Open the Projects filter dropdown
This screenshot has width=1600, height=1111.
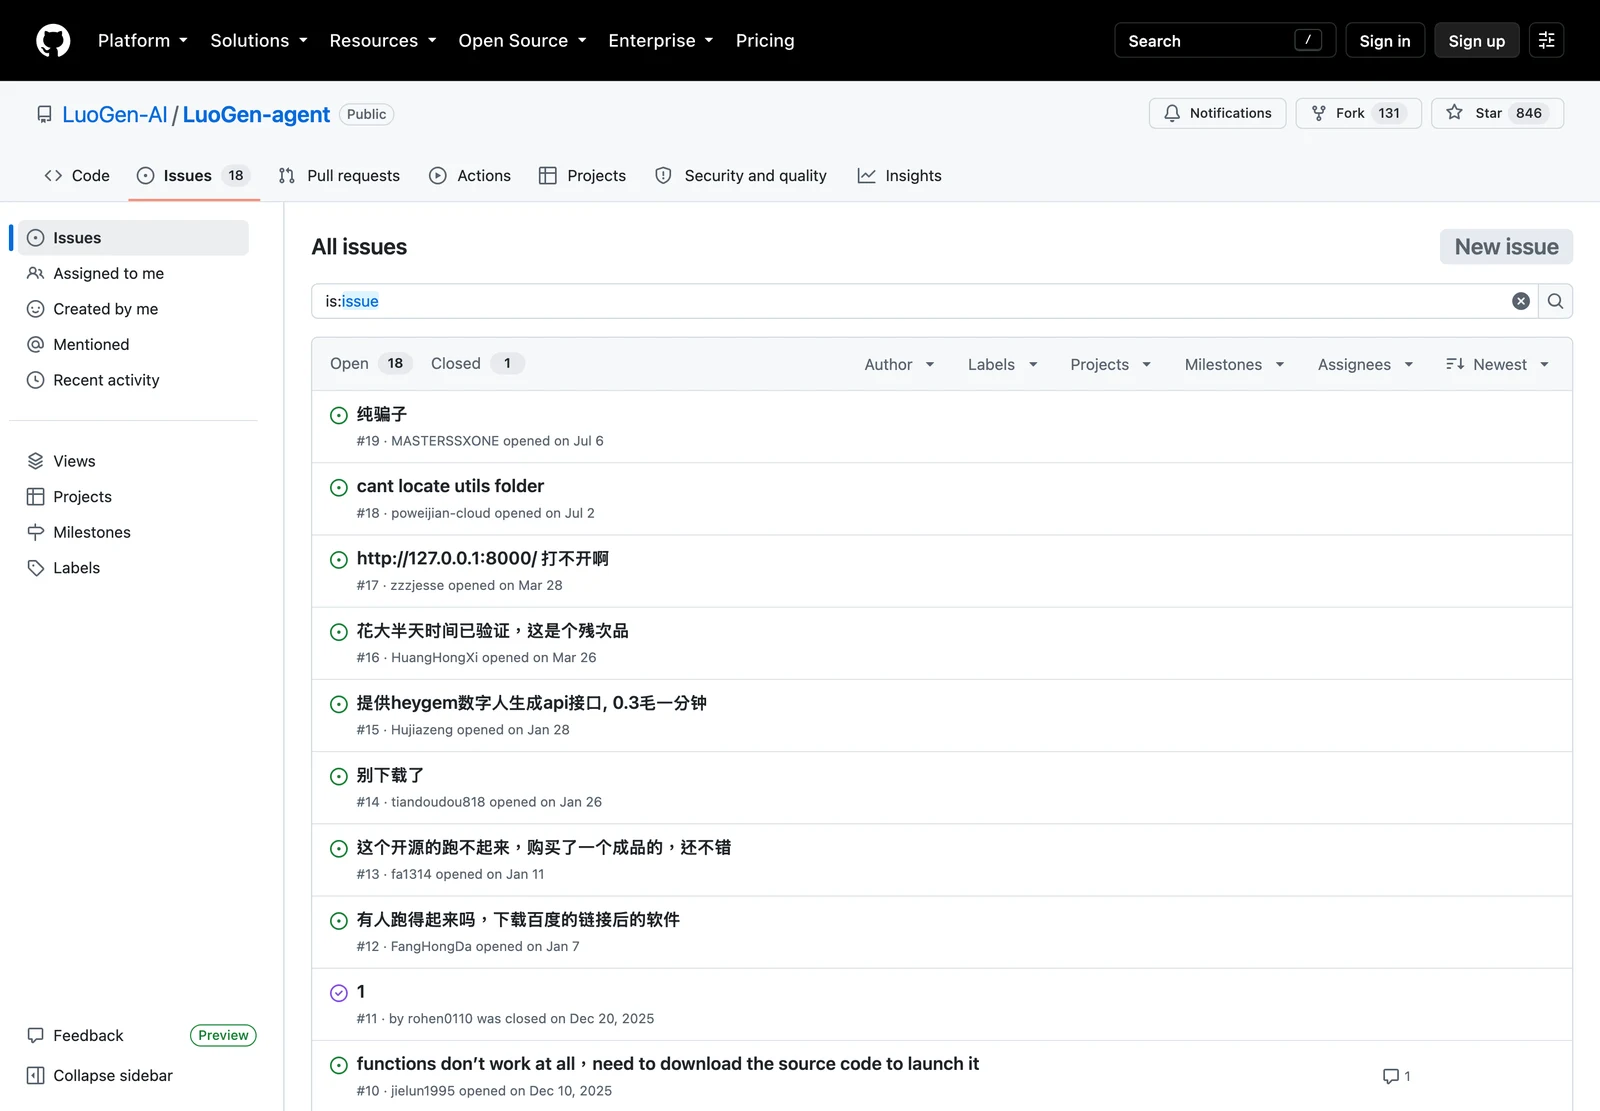click(x=1110, y=365)
